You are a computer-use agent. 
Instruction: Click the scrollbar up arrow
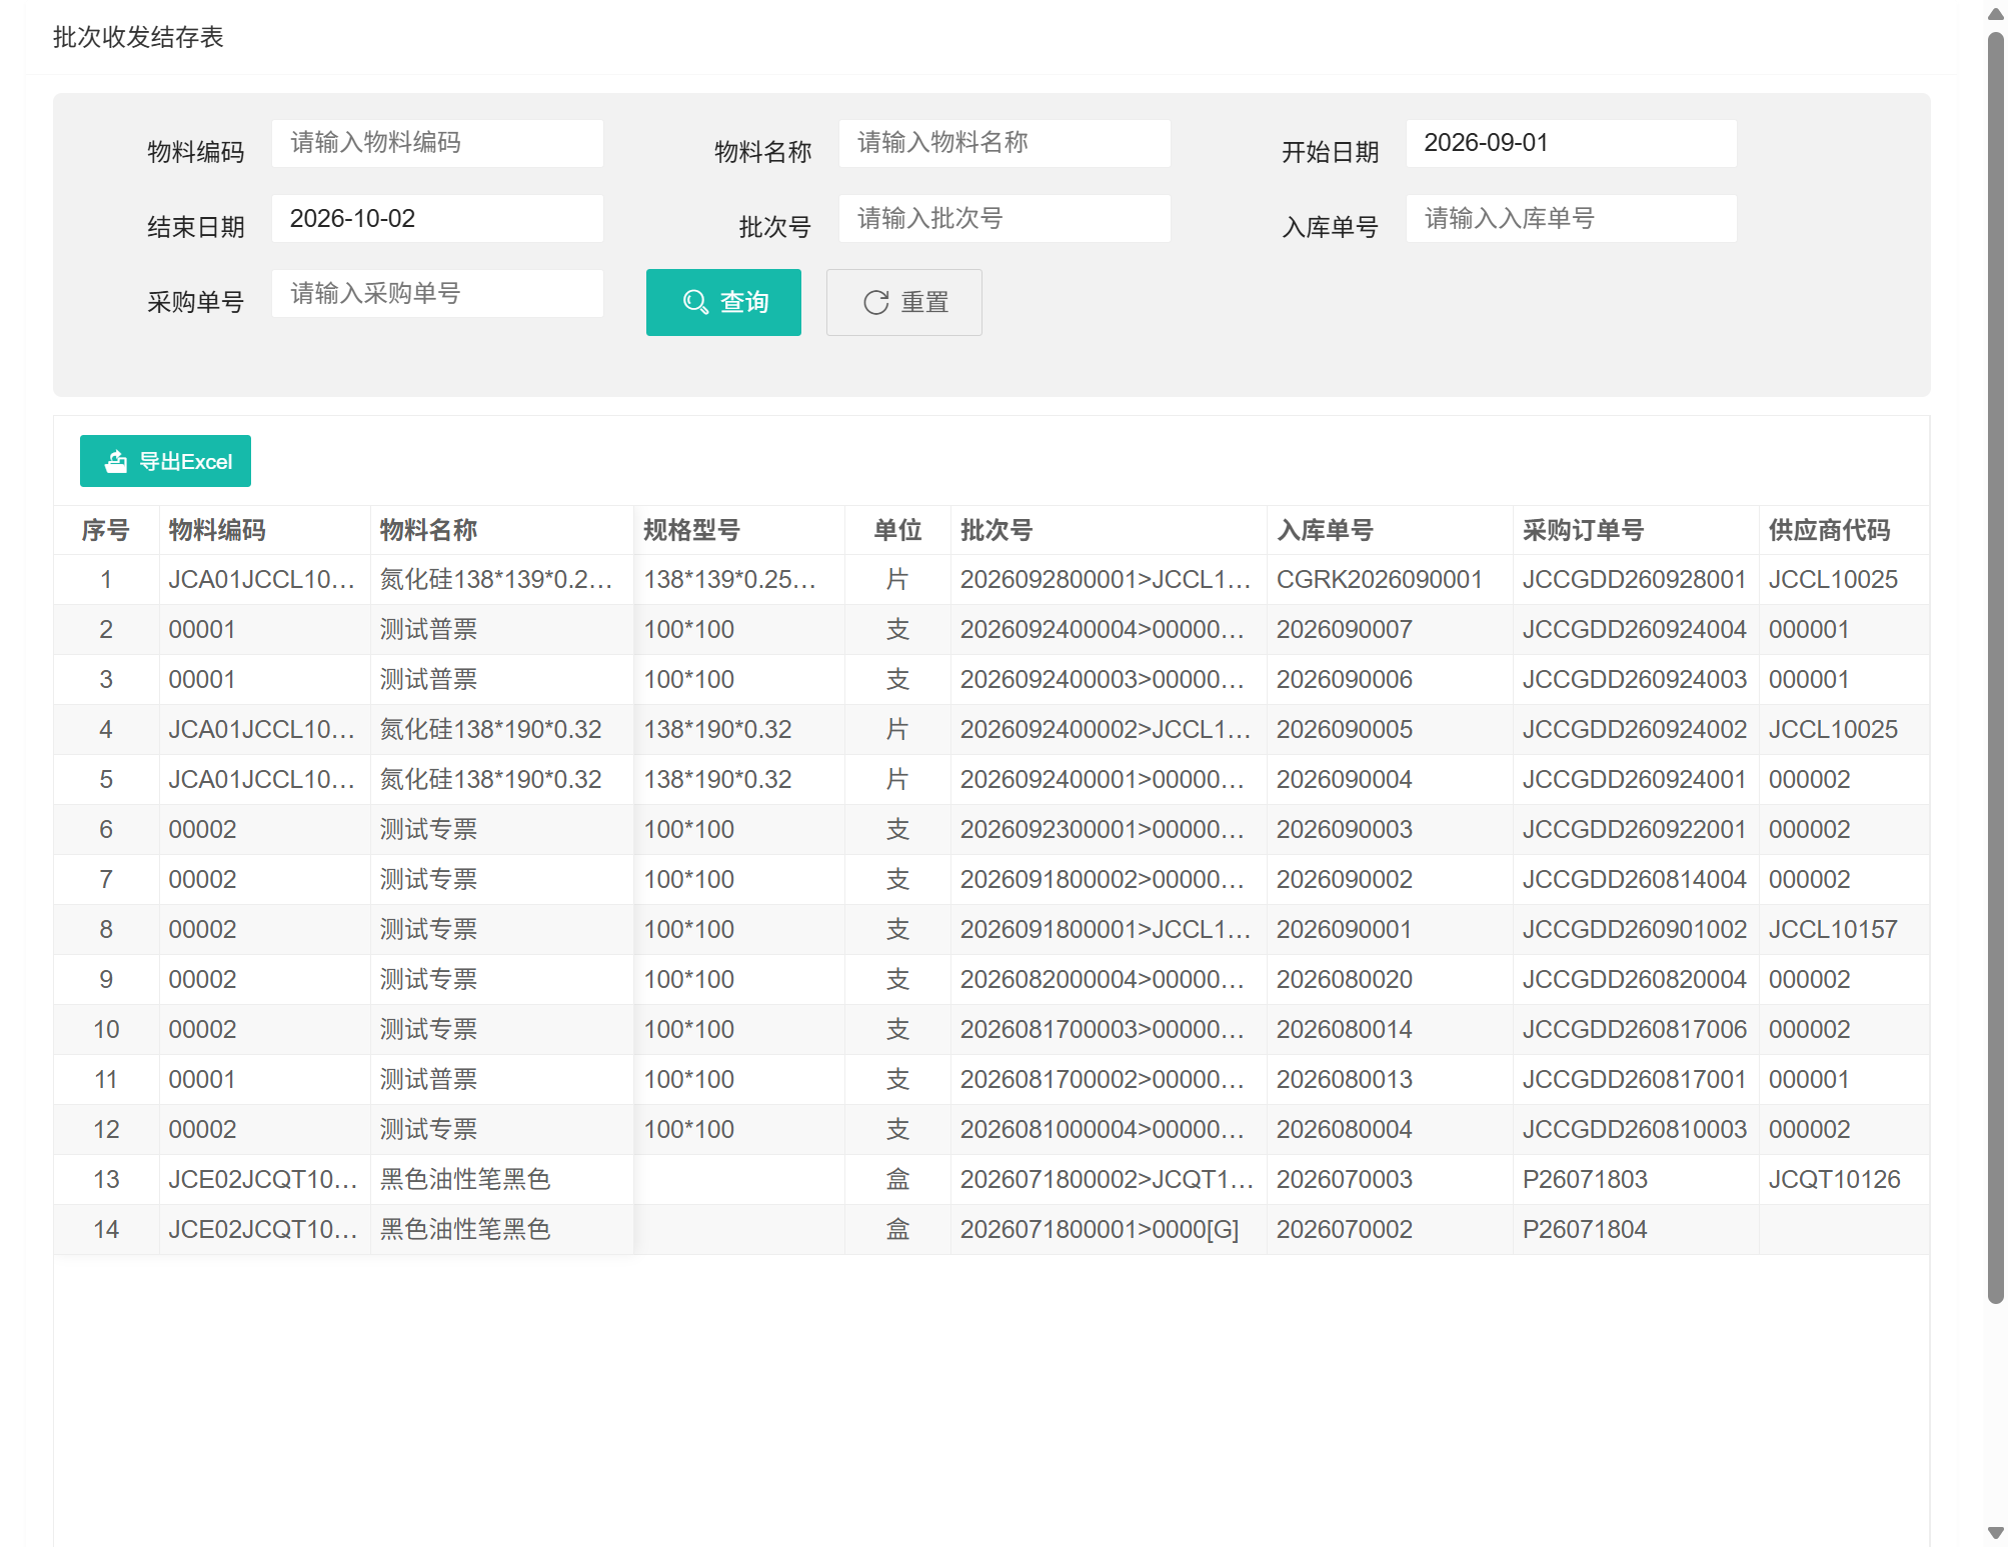tap(1995, 14)
